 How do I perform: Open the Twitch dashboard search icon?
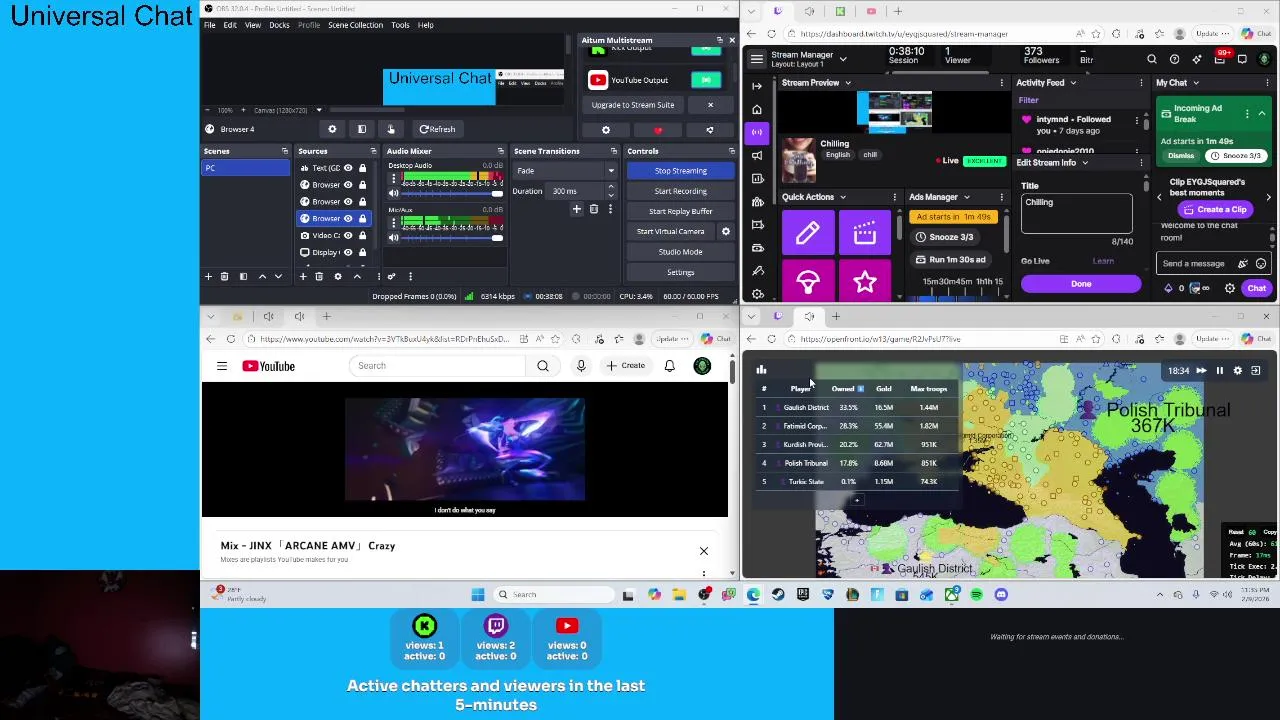tap(1152, 59)
